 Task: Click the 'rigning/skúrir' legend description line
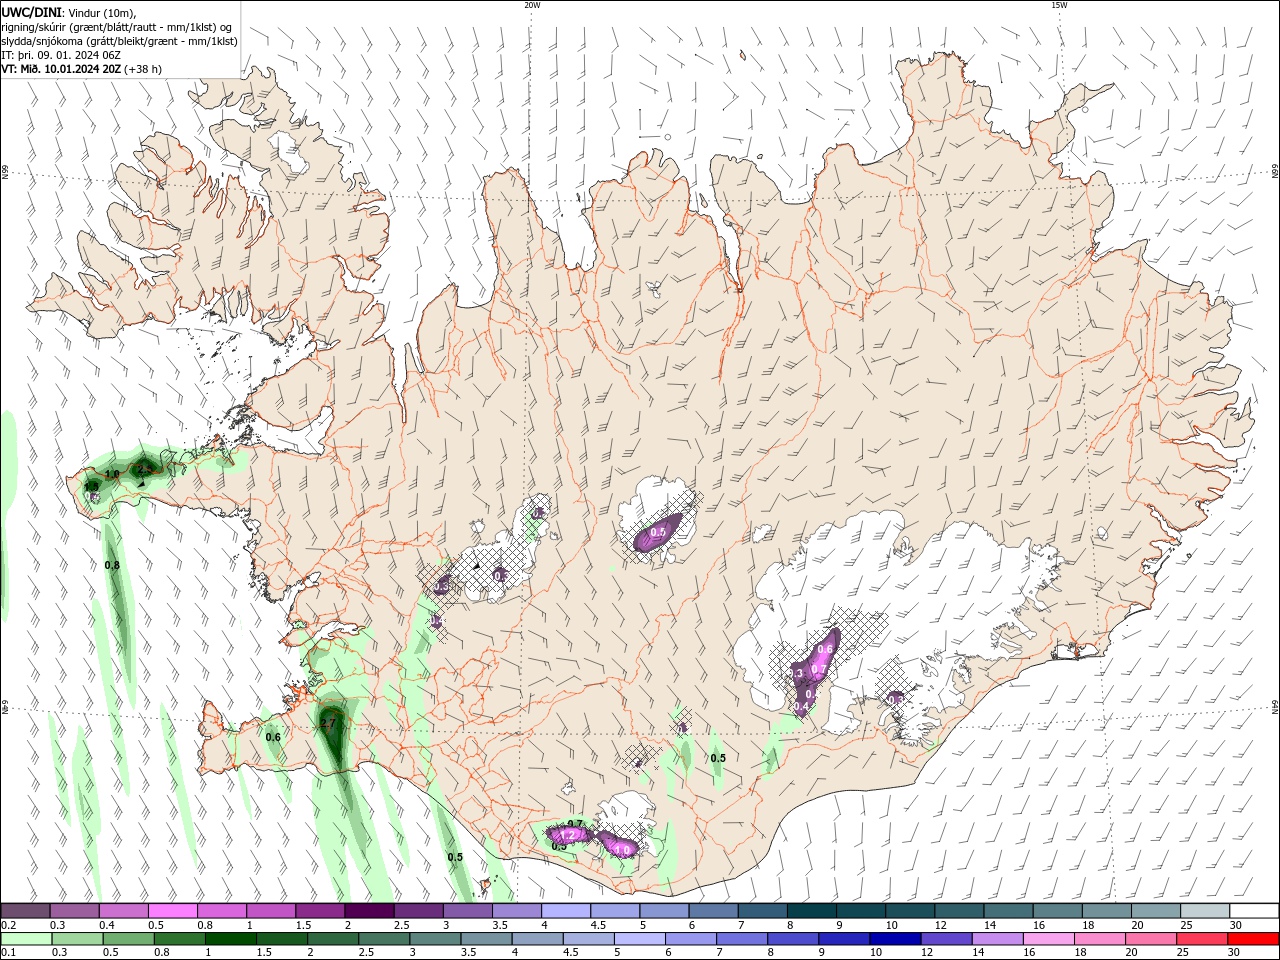[x=117, y=26]
